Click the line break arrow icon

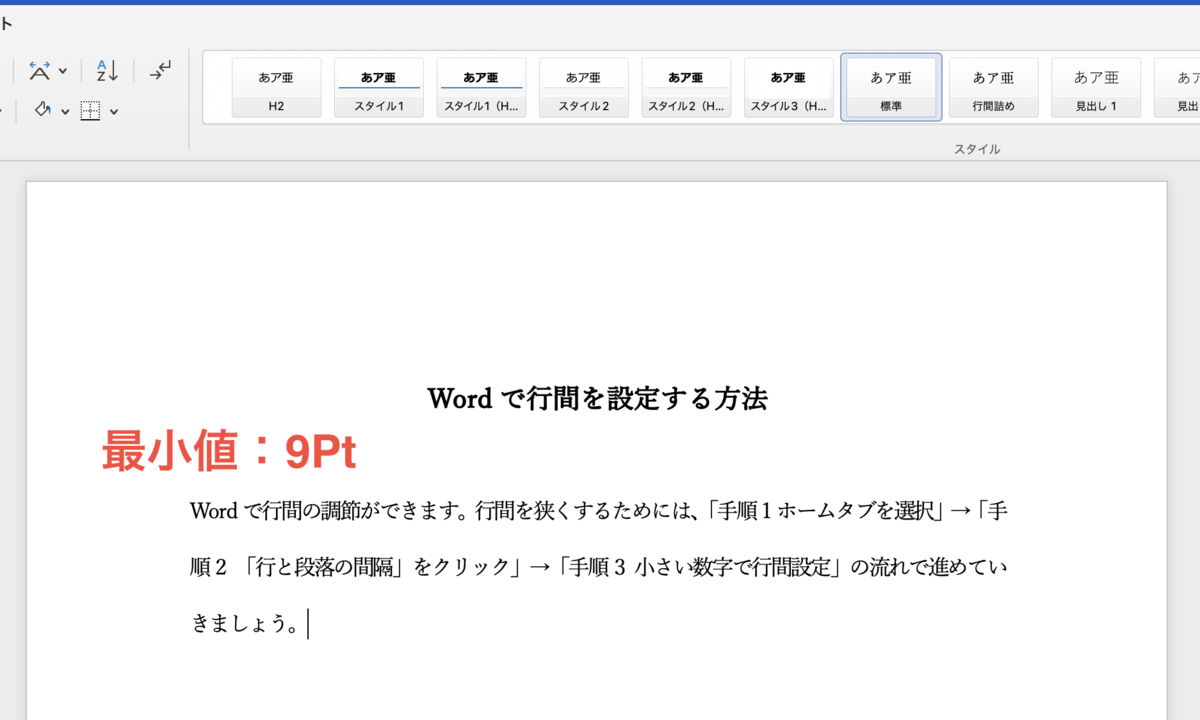pos(159,69)
